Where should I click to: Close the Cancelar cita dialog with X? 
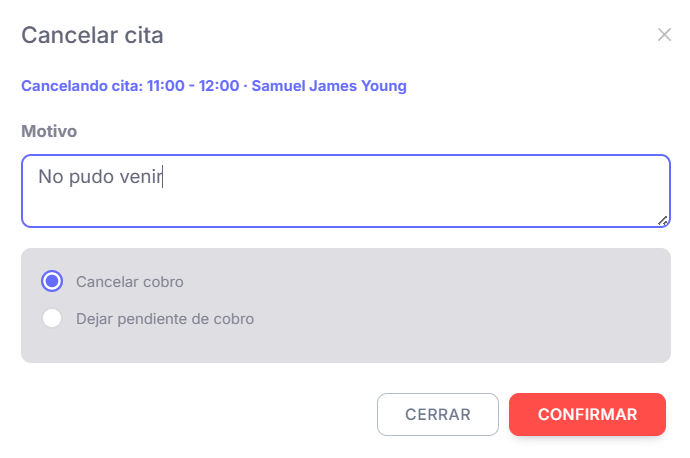(664, 35)
